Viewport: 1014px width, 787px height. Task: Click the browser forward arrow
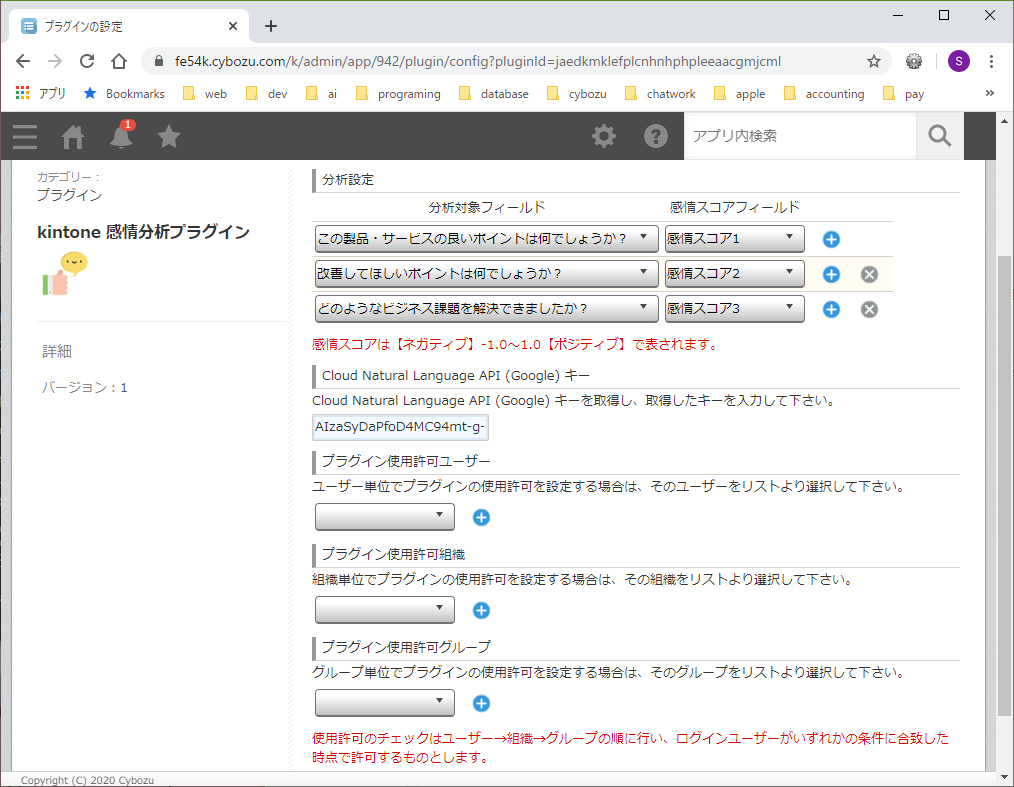click(55, 61)
